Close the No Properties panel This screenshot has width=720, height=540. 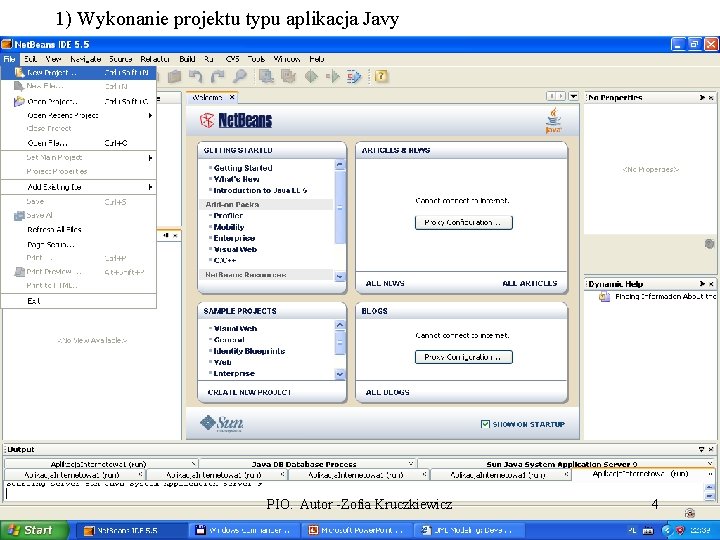coord(711,98)
